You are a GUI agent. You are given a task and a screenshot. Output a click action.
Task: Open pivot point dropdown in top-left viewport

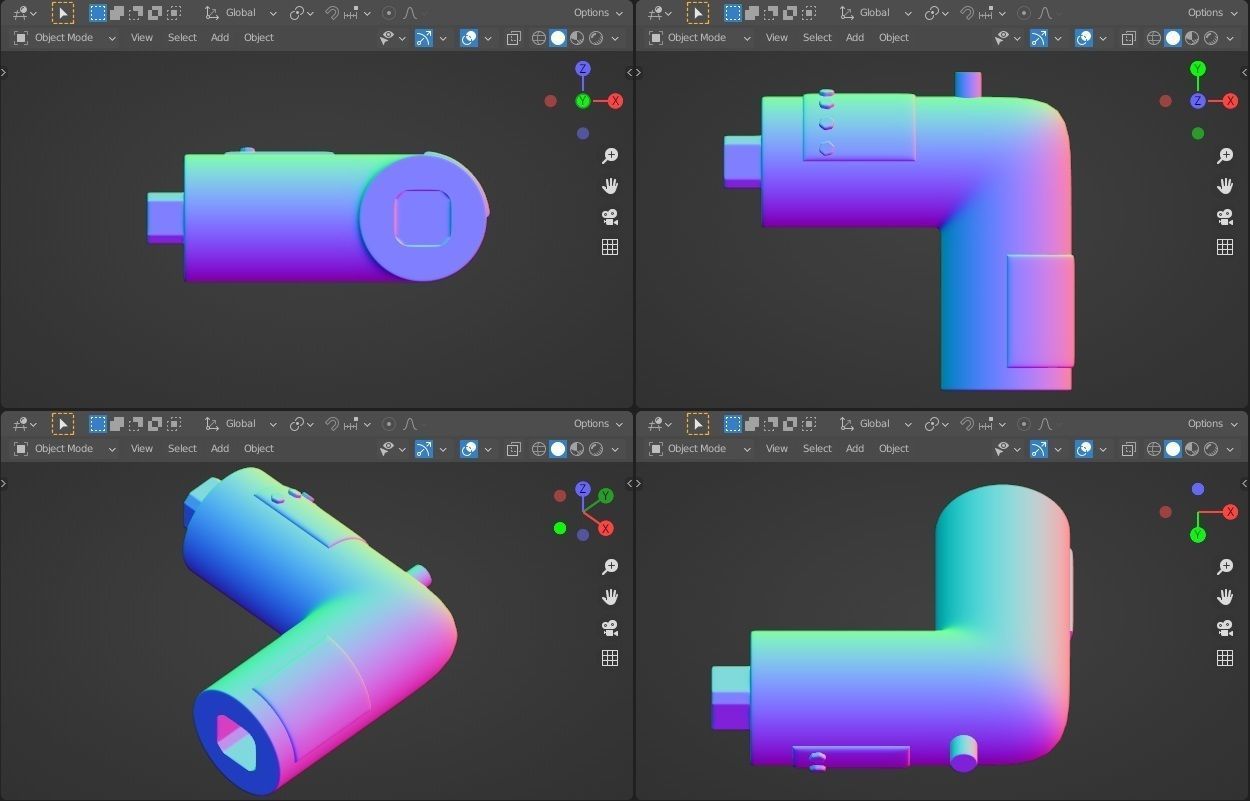[301, 13]
